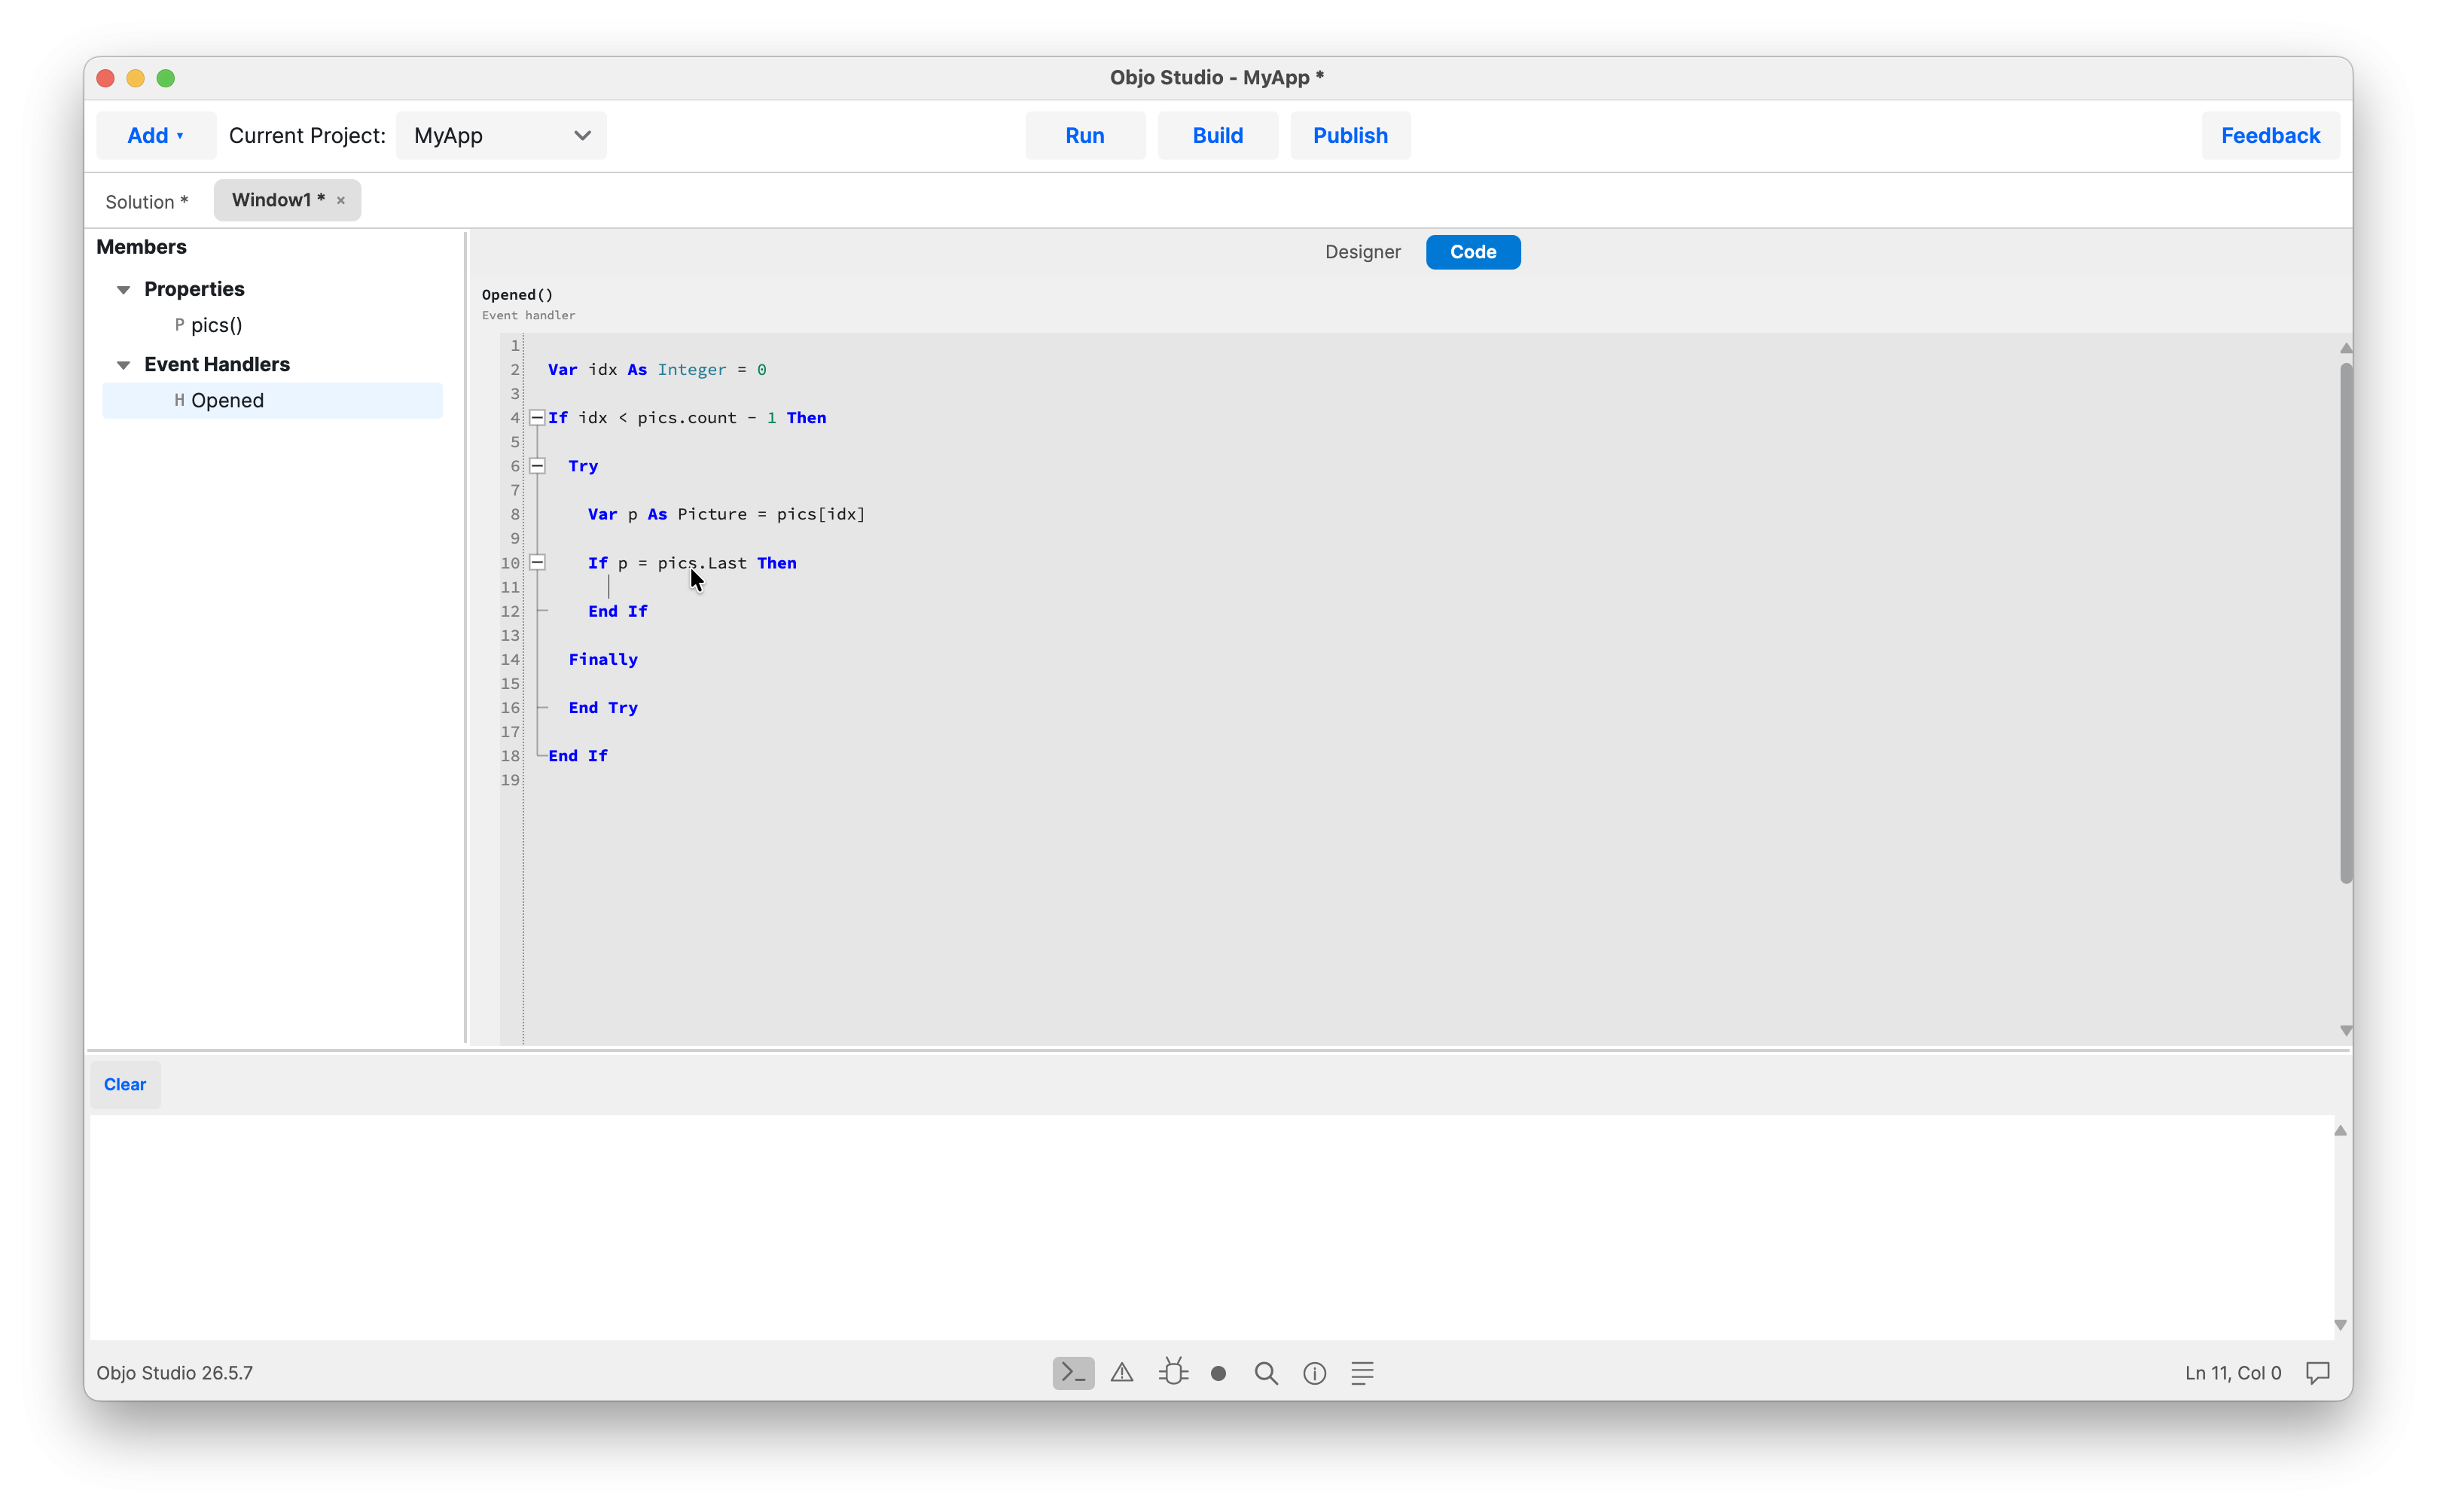2437x1512 pixels.
Task: Click the 'Event handler' subtitle
Action: pyautogui.click(x=528, y=315)
